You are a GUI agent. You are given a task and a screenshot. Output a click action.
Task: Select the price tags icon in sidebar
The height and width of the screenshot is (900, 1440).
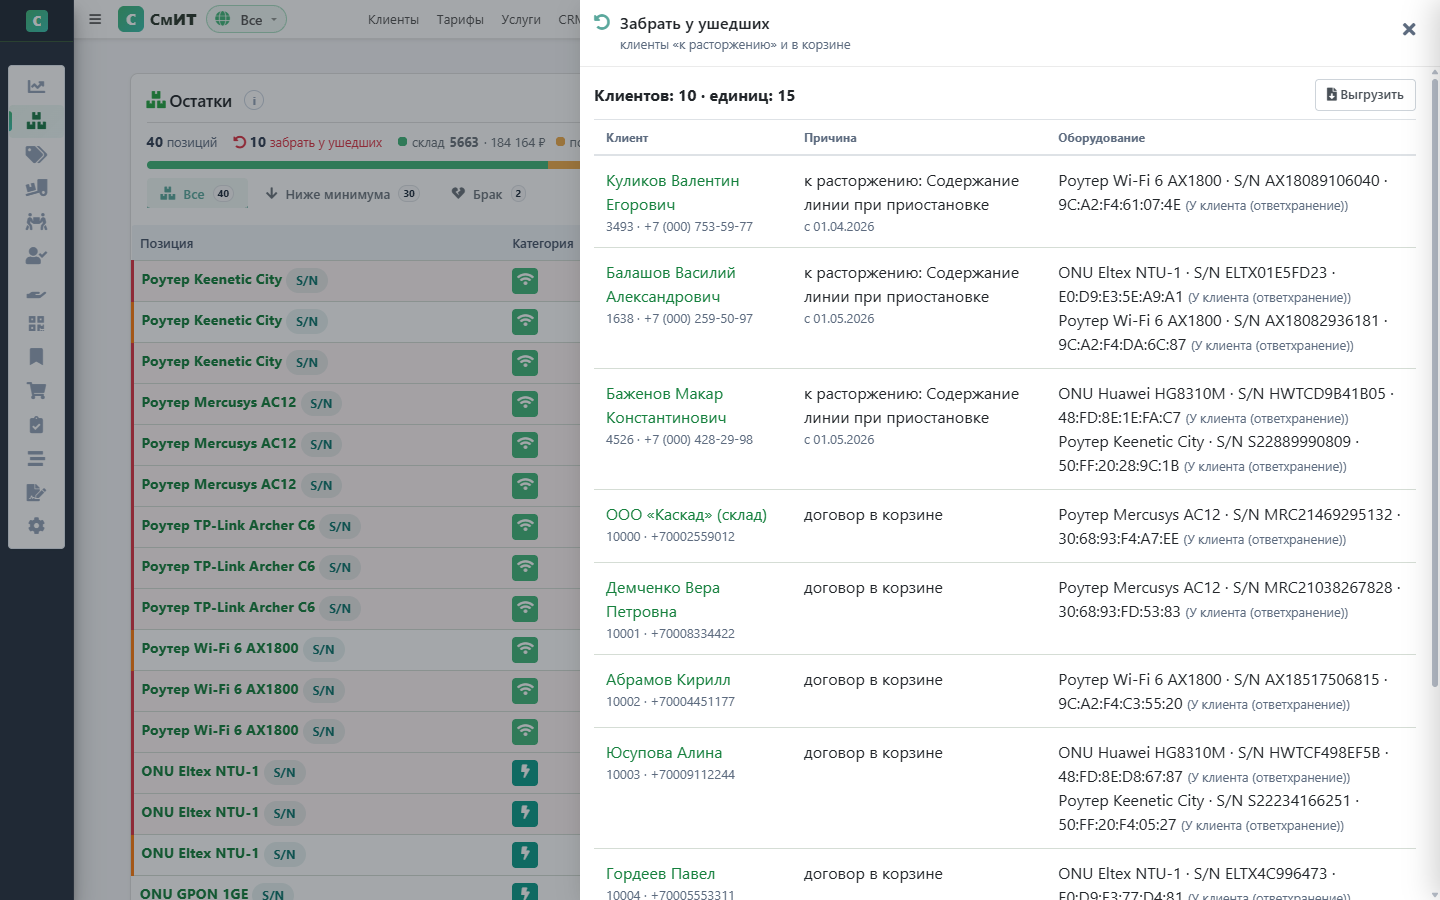(36, 154)
